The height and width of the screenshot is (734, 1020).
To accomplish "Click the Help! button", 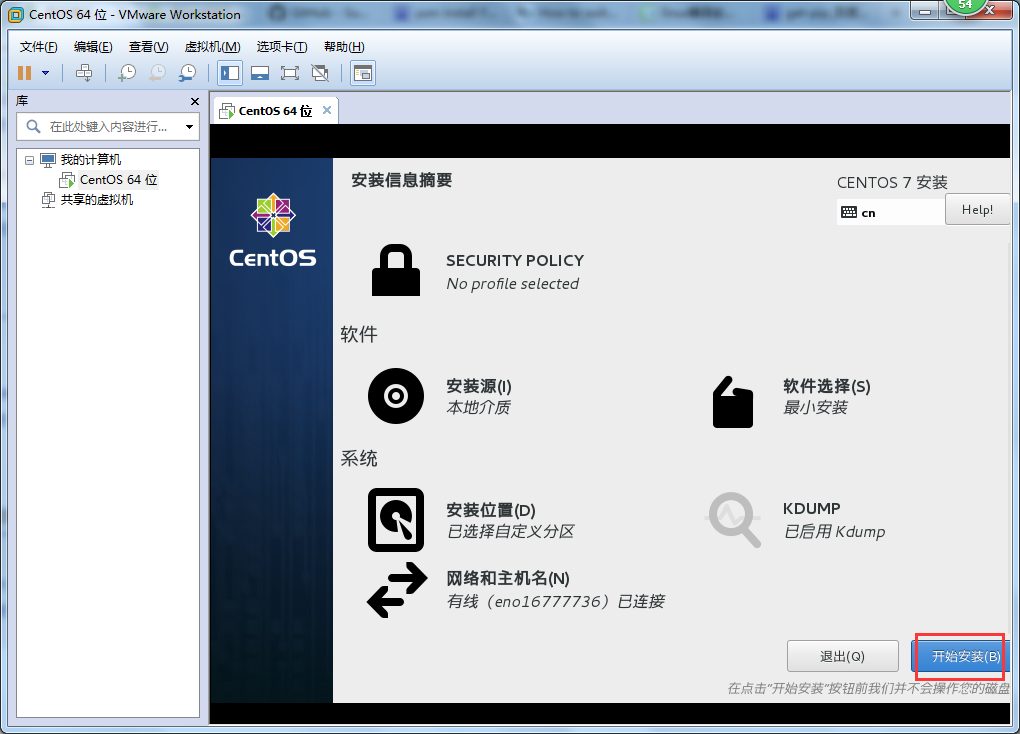I will pyautogui.click(x=977, y=210).
